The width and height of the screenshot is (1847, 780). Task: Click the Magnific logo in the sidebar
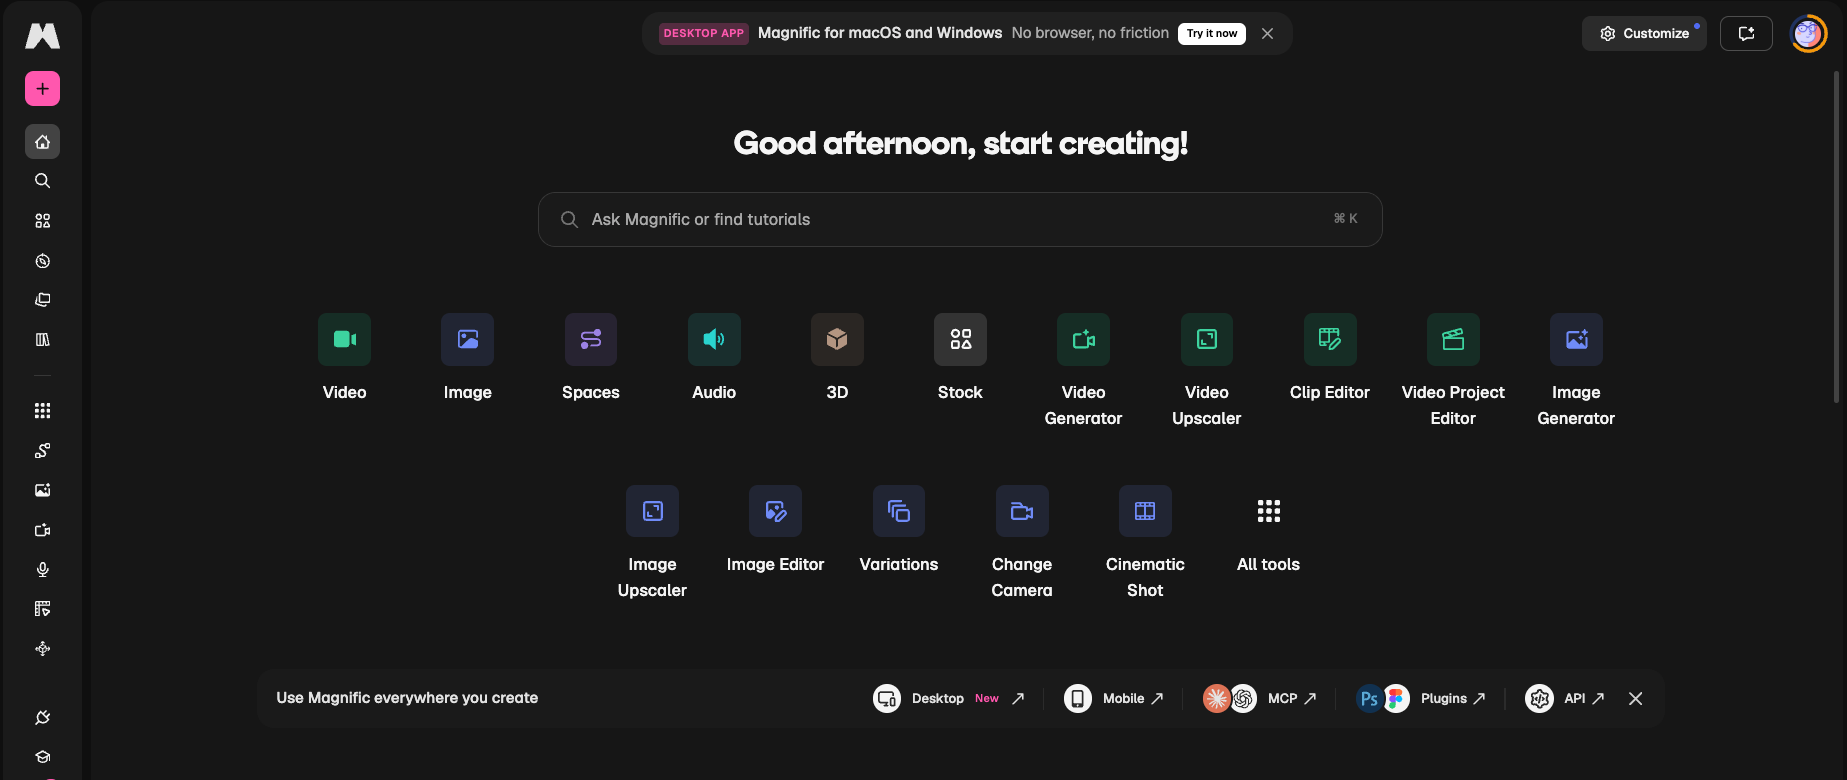pos(42,36)
